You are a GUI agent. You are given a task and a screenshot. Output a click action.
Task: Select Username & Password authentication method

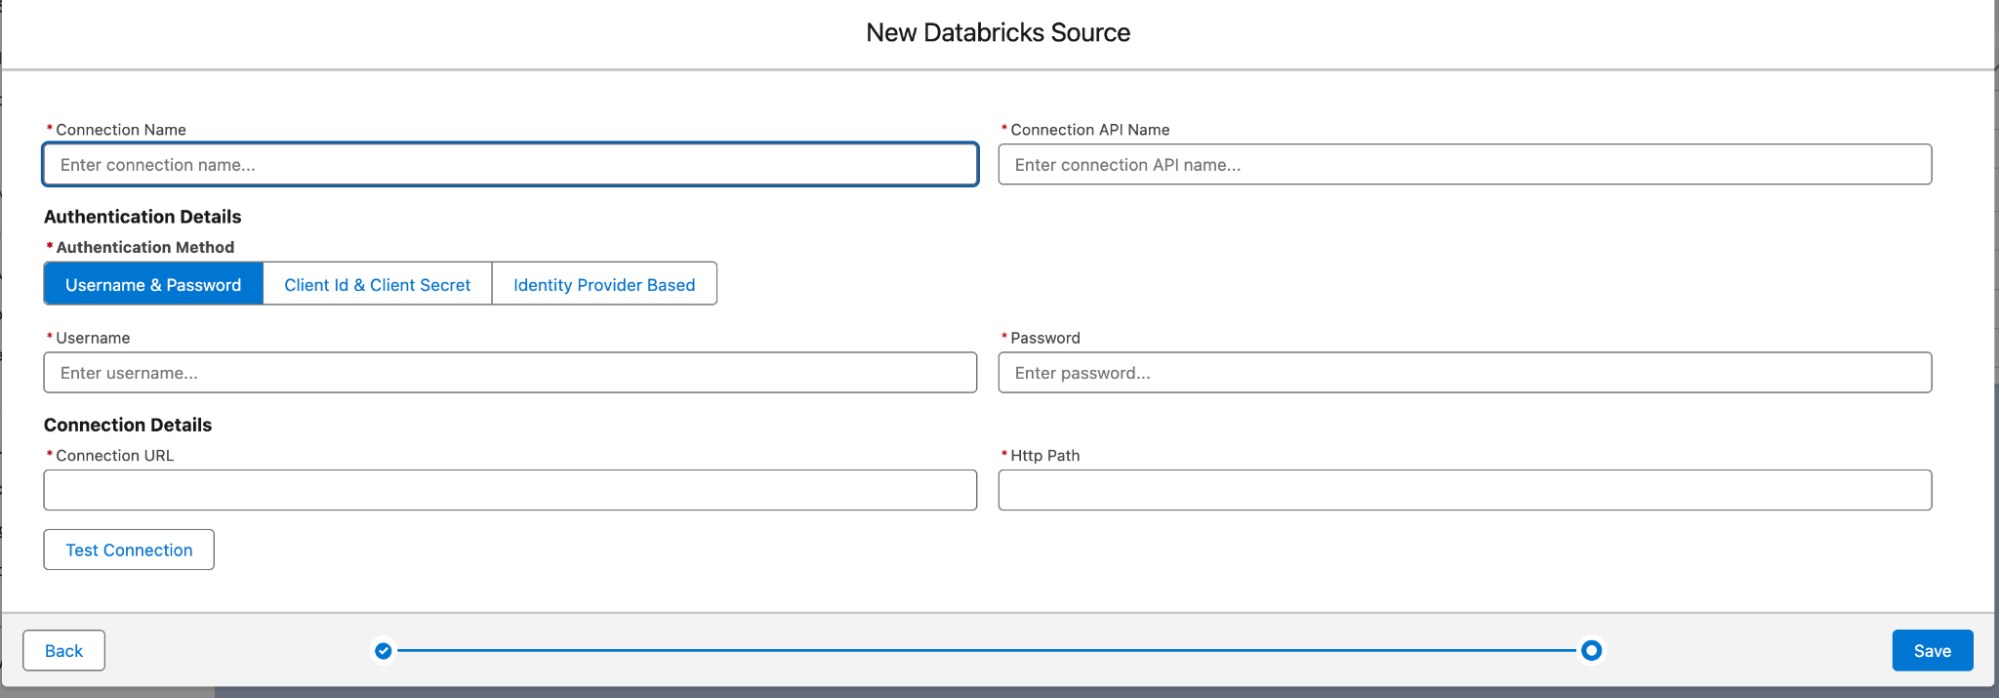153,284
